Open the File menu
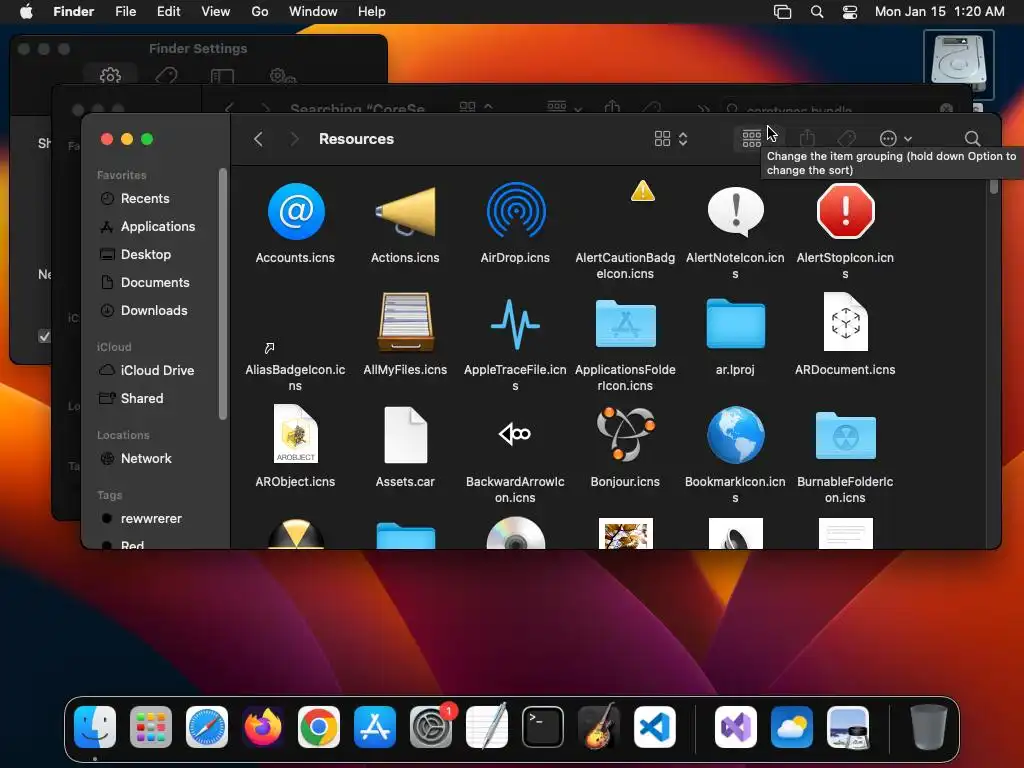The image size is (1024, 768). click(125, 12)
